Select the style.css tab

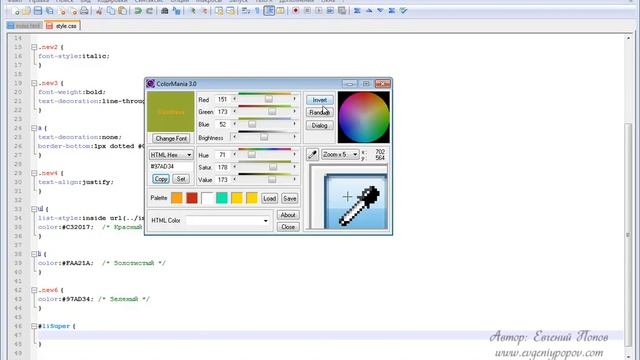click(62, 26)
